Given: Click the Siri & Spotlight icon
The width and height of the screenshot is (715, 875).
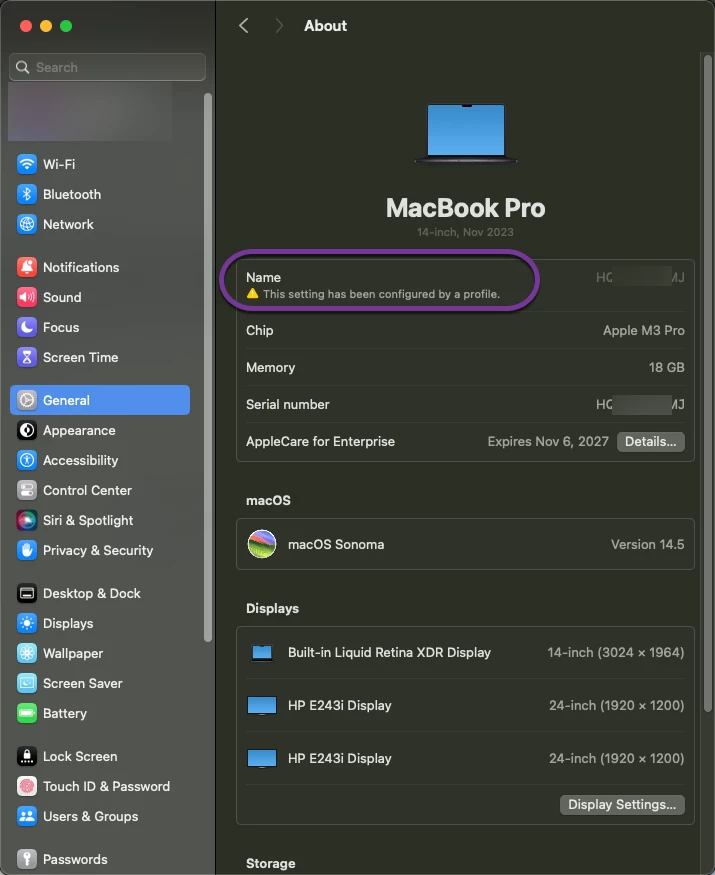Looking at the screenshot, I should (27, 521).
